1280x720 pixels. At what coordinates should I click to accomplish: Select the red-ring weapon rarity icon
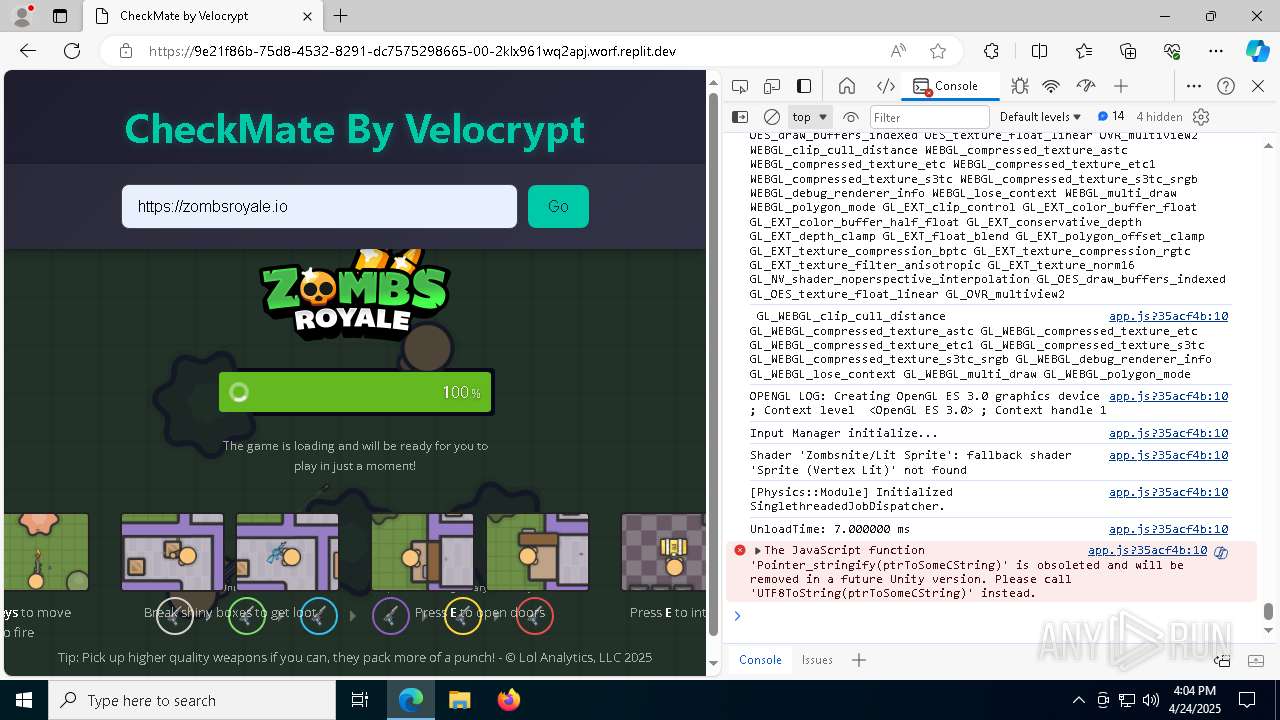[535, 616]
